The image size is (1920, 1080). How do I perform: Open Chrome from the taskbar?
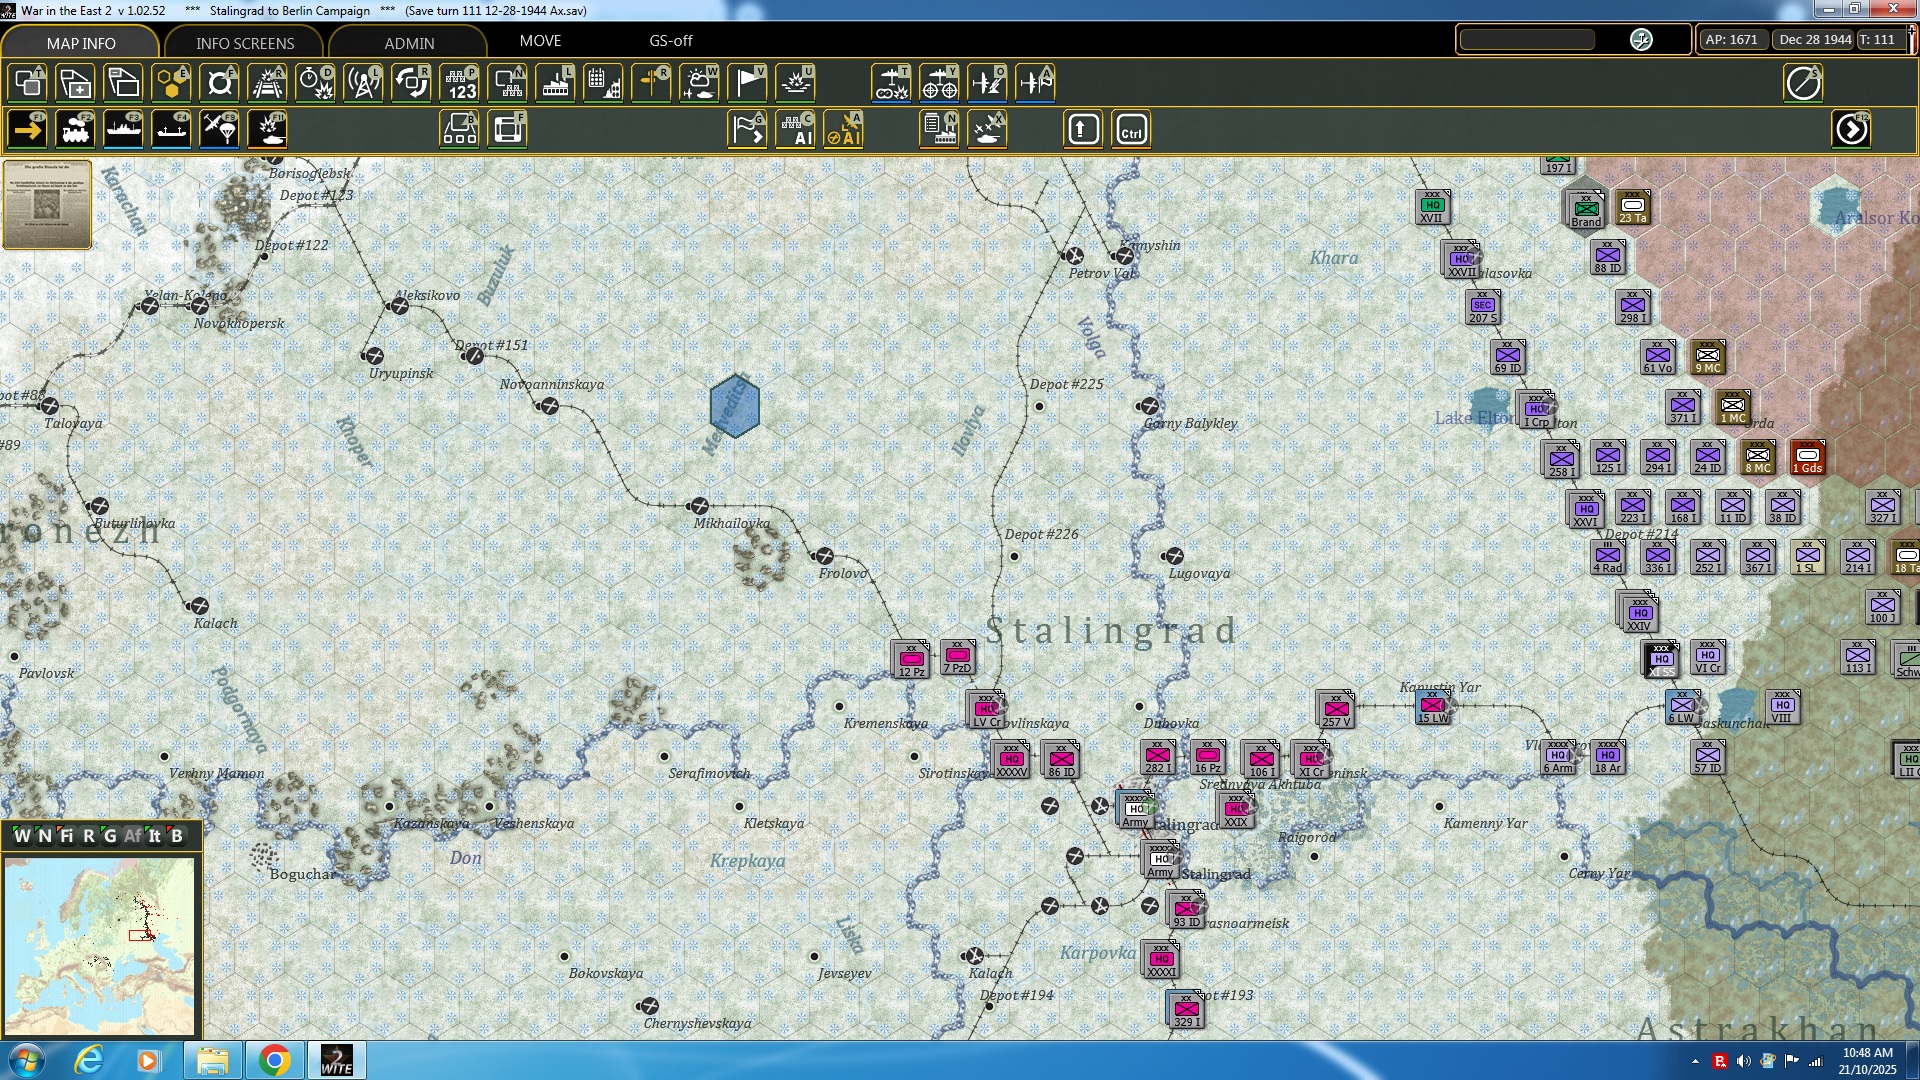tap(274, 1060)
